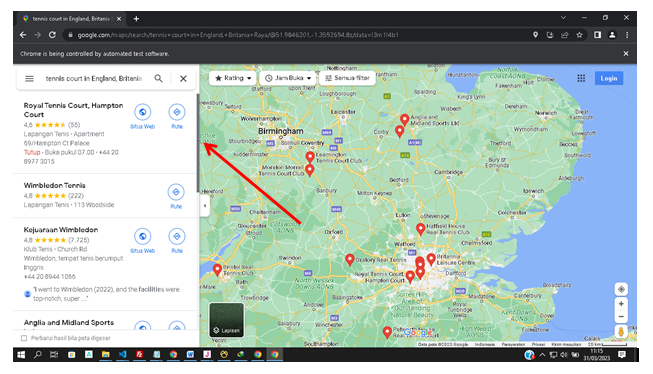
Task: Open the Wimbledon Tennis result
Action: coord(55,185)
